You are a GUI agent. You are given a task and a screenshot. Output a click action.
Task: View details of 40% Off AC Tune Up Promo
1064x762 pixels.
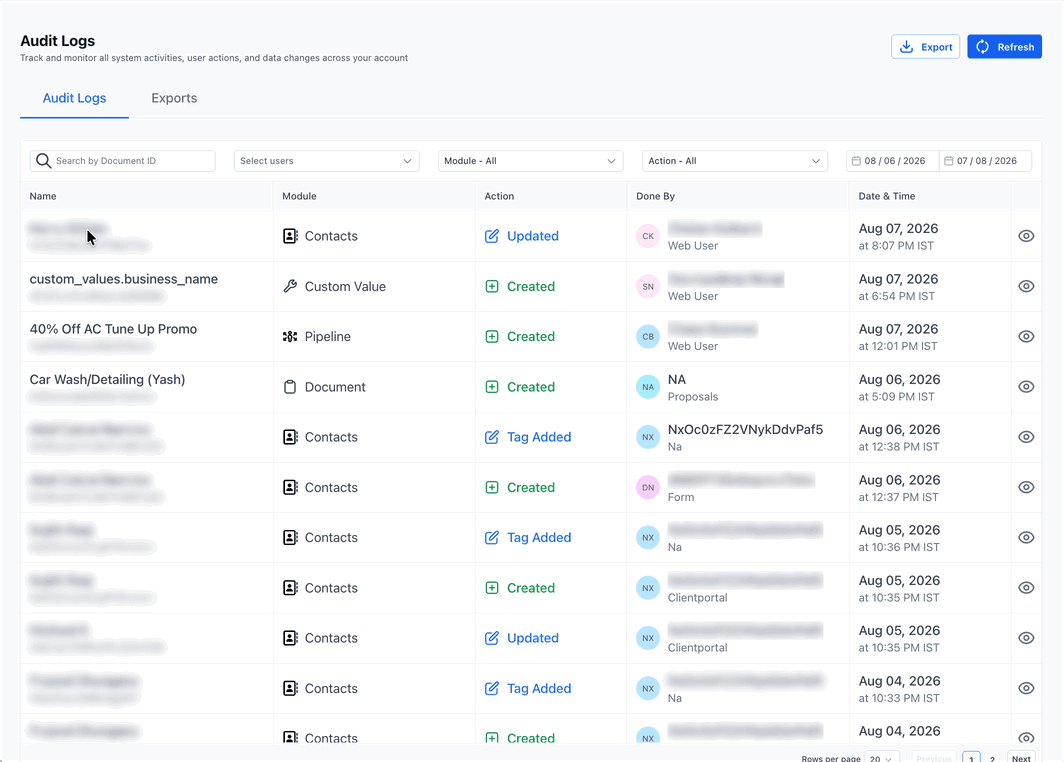[x=1026, y=337]
